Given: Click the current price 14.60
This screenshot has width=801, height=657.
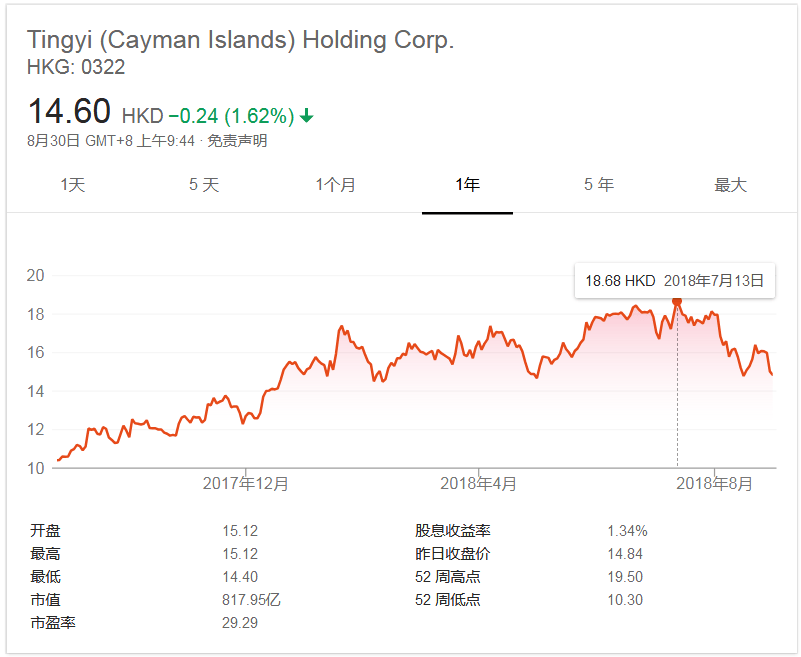Looking at the screenshot, I should [x=69, y=111].
